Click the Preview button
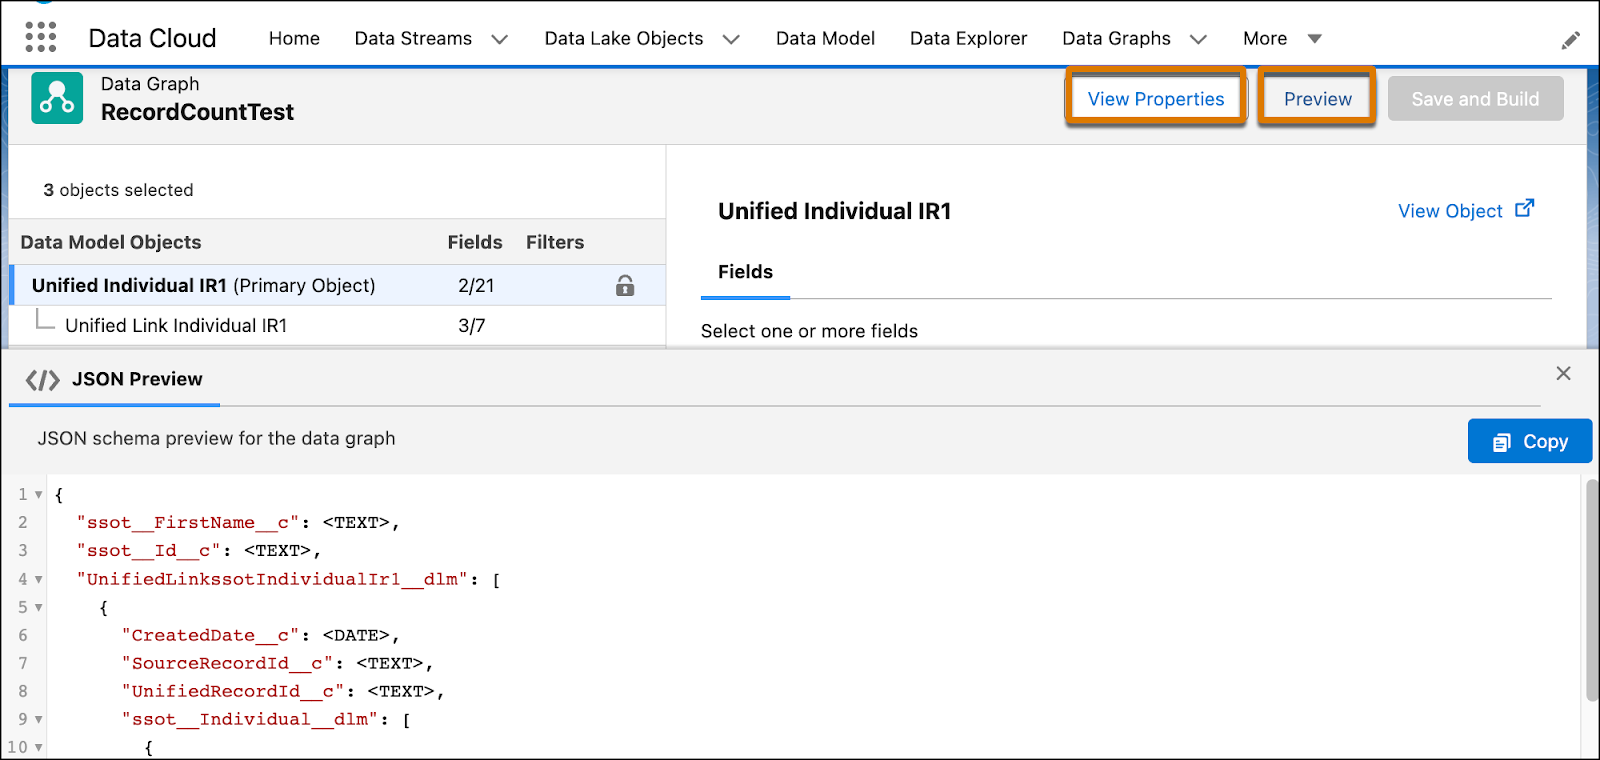1600x760 pixels. coord(1317,99)
